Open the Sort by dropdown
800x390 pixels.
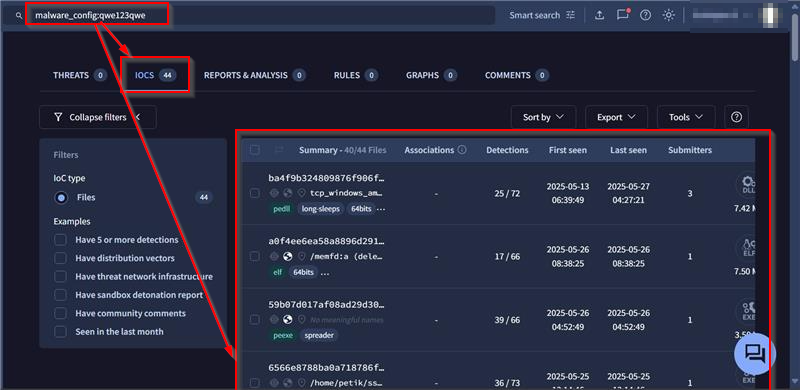543,117
